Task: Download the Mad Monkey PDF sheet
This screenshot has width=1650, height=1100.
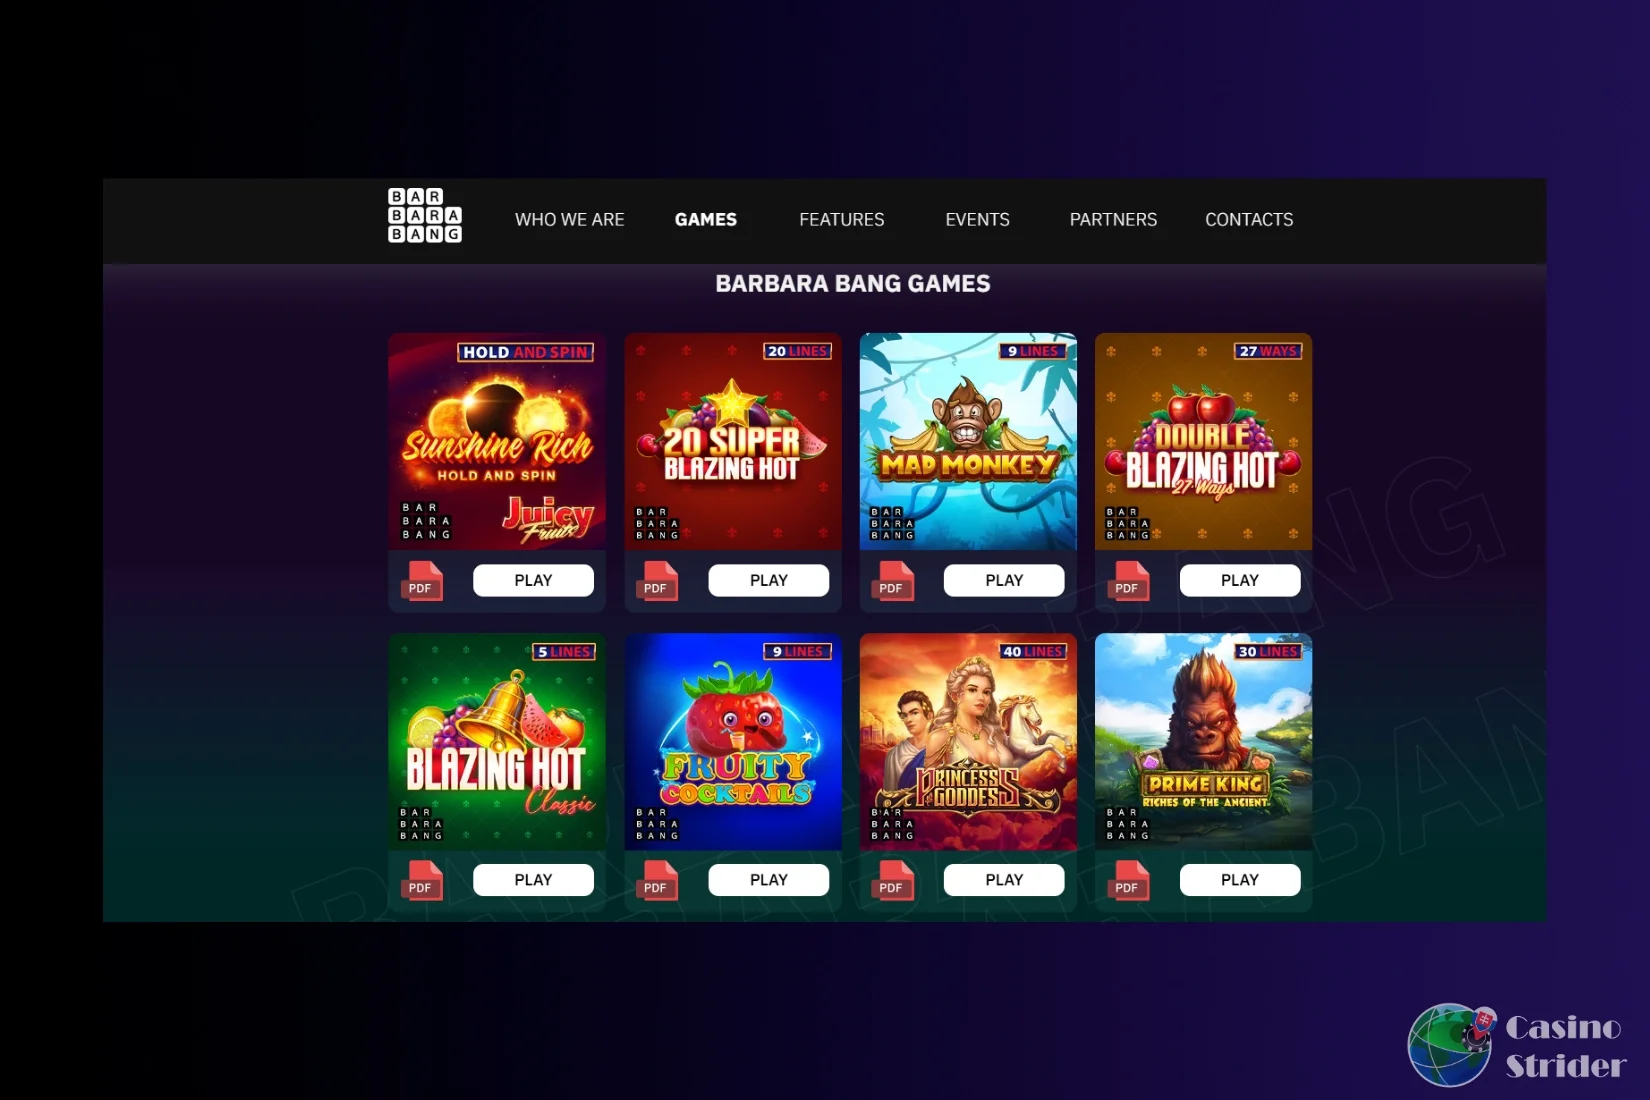Action: pos(892,581)
